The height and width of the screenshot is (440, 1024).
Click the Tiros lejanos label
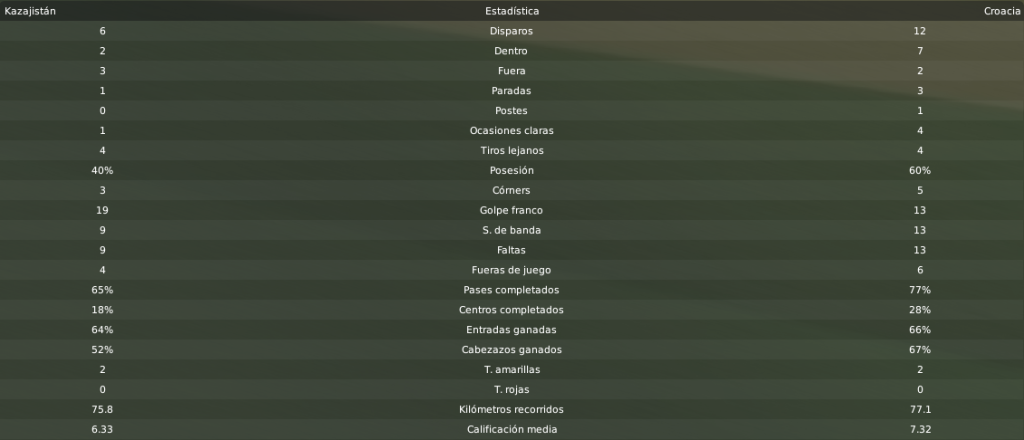[x=511, y=150]
